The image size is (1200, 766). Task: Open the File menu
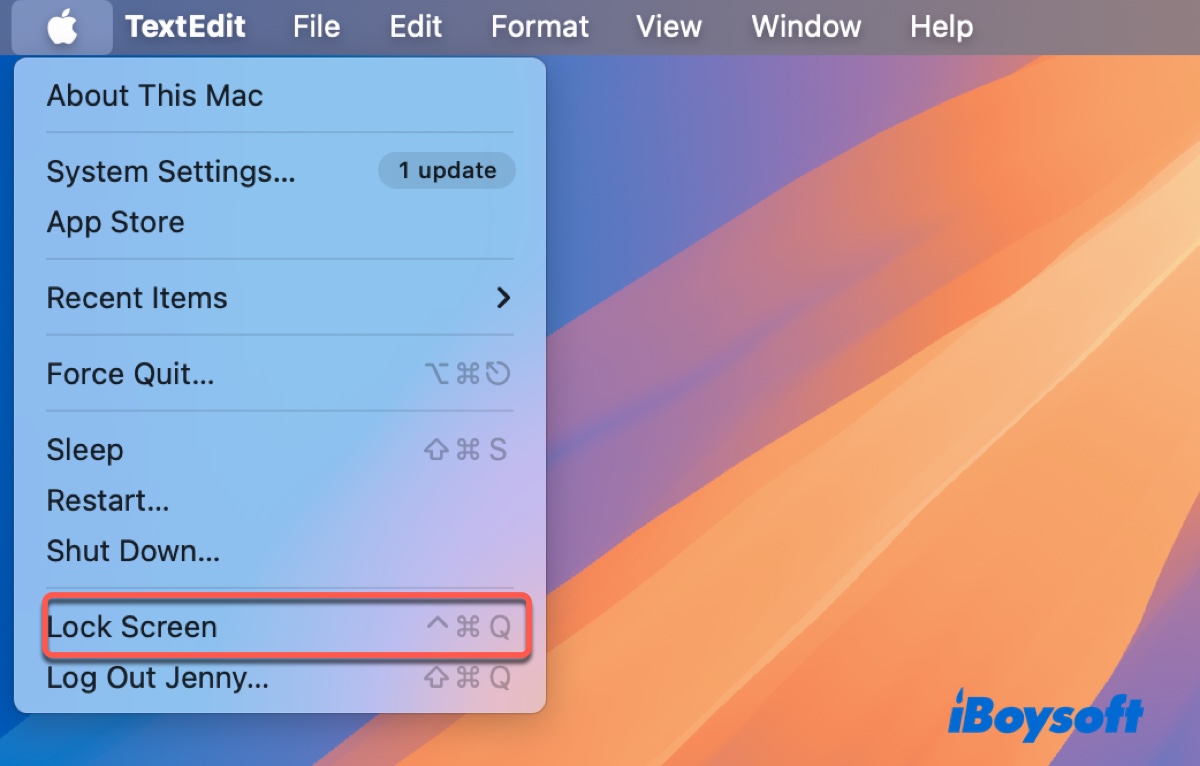click(x=317, y=27)
